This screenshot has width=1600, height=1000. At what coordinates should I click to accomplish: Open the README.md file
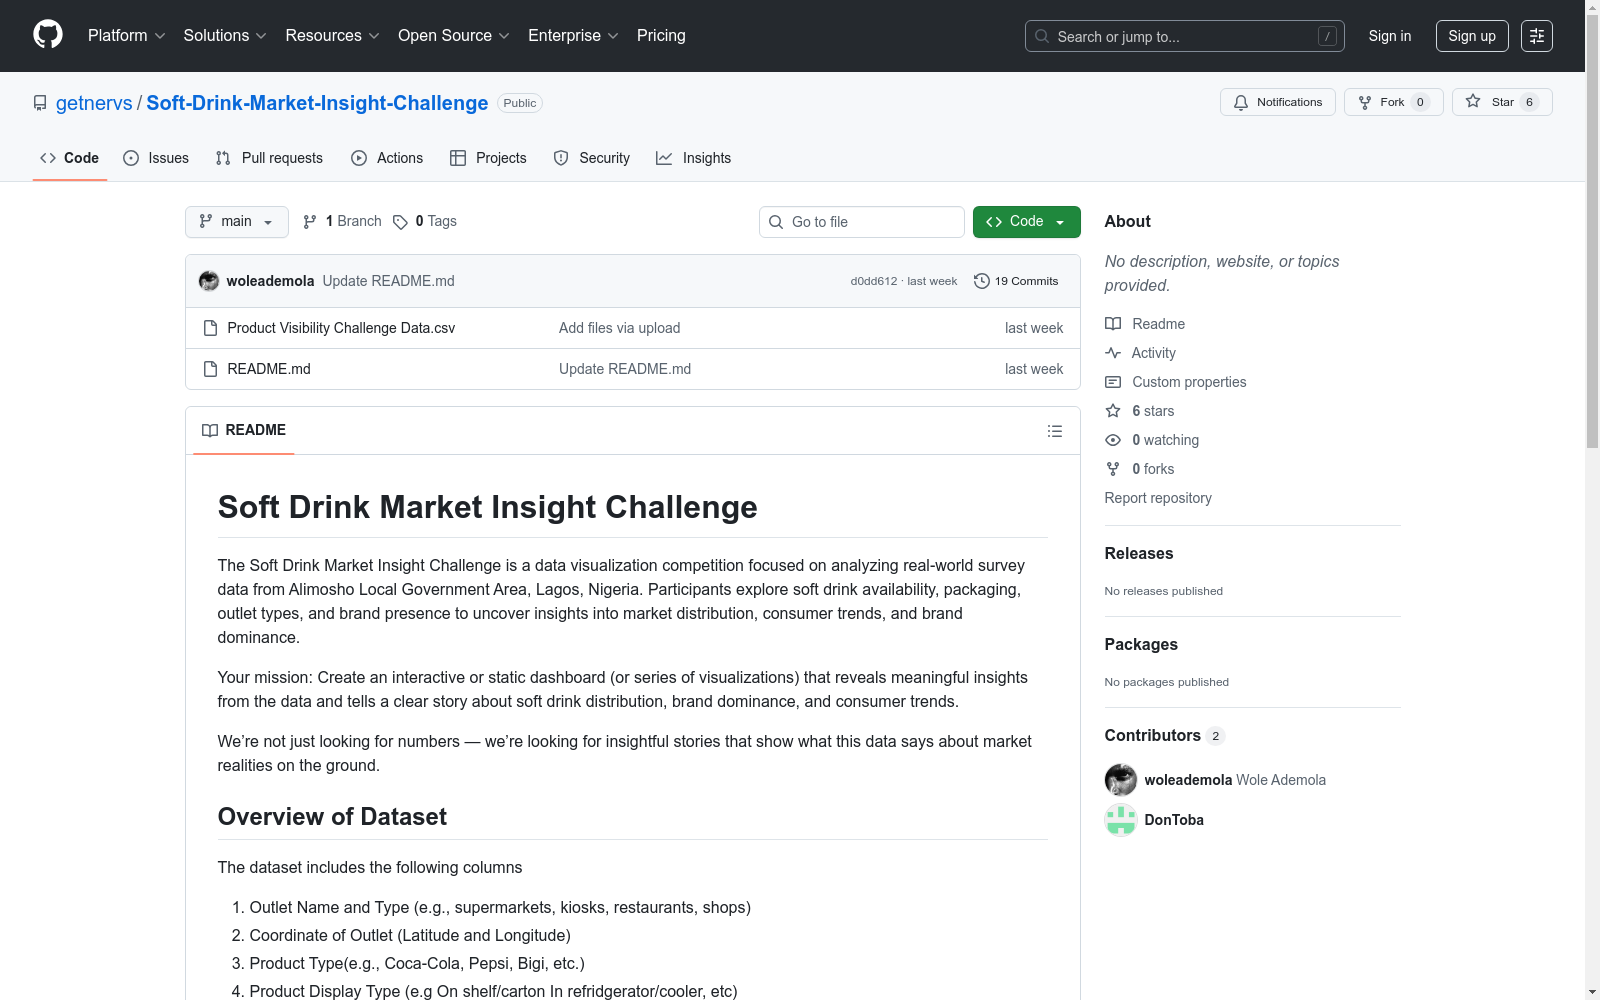[x=269, y=369]
